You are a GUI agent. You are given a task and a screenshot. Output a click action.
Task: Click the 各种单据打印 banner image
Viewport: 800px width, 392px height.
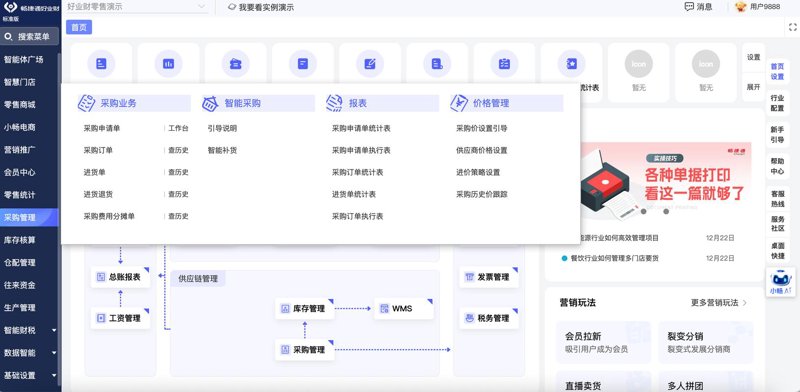666,181
